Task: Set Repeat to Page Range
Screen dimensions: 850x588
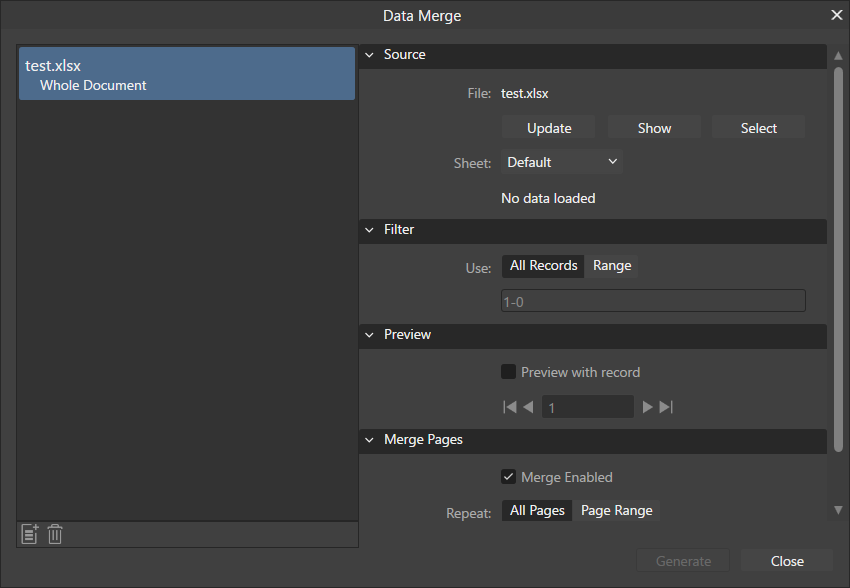Action: tap(616, 511)
